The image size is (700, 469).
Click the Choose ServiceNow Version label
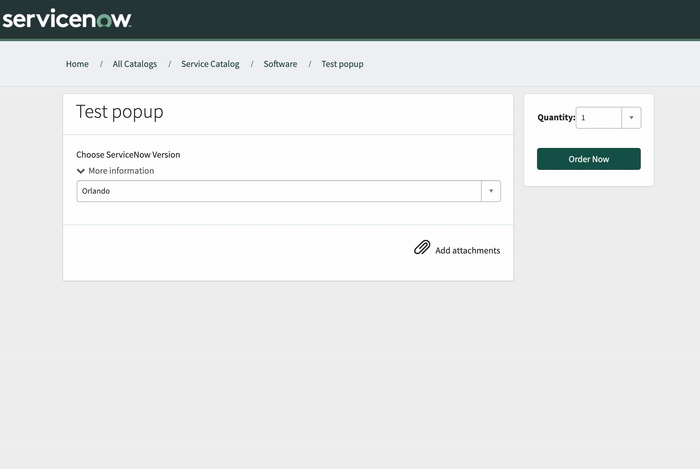pos(128,155)
